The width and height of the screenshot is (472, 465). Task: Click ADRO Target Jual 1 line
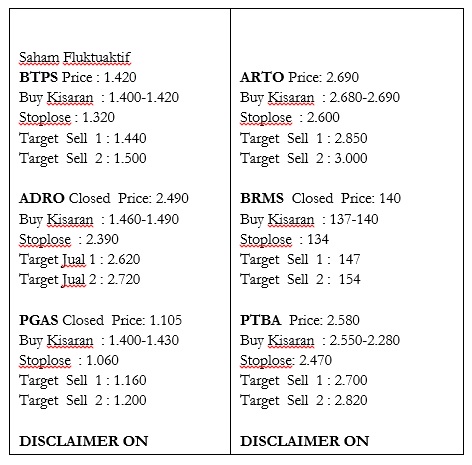(x=80, y=260)
